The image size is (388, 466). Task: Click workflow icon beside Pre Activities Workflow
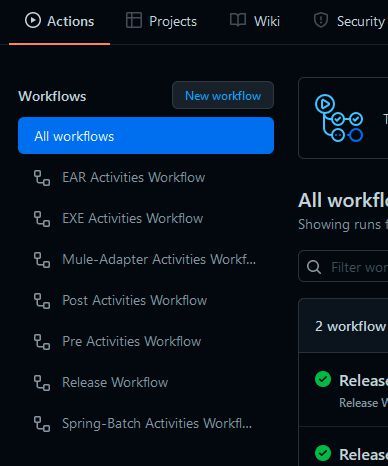coord(42,342)
